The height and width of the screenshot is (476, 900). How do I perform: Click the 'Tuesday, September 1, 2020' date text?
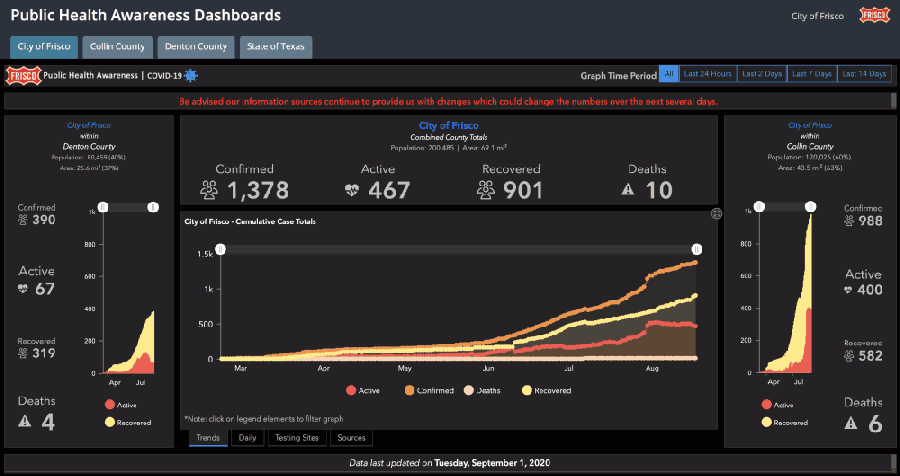click(492, 463)
